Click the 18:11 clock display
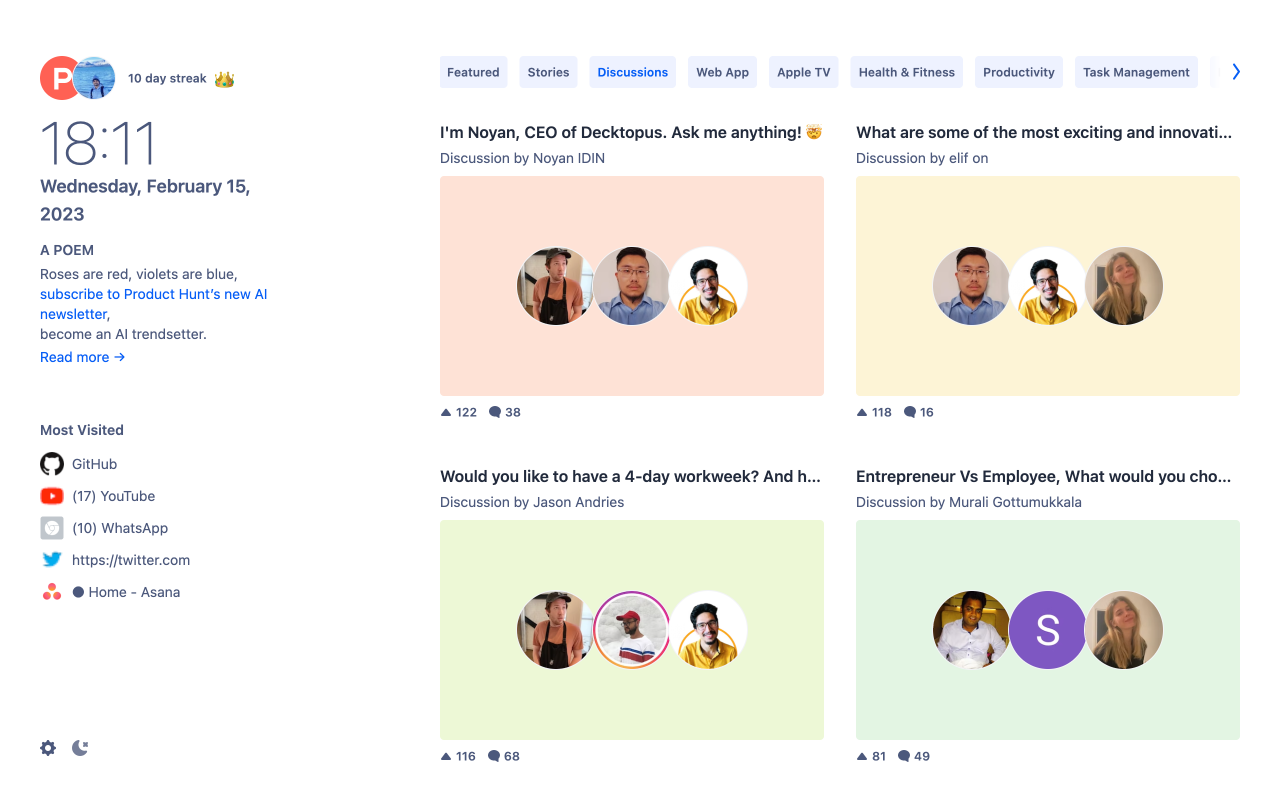This screenshot has width=1280, height=800. coord(98,143)
